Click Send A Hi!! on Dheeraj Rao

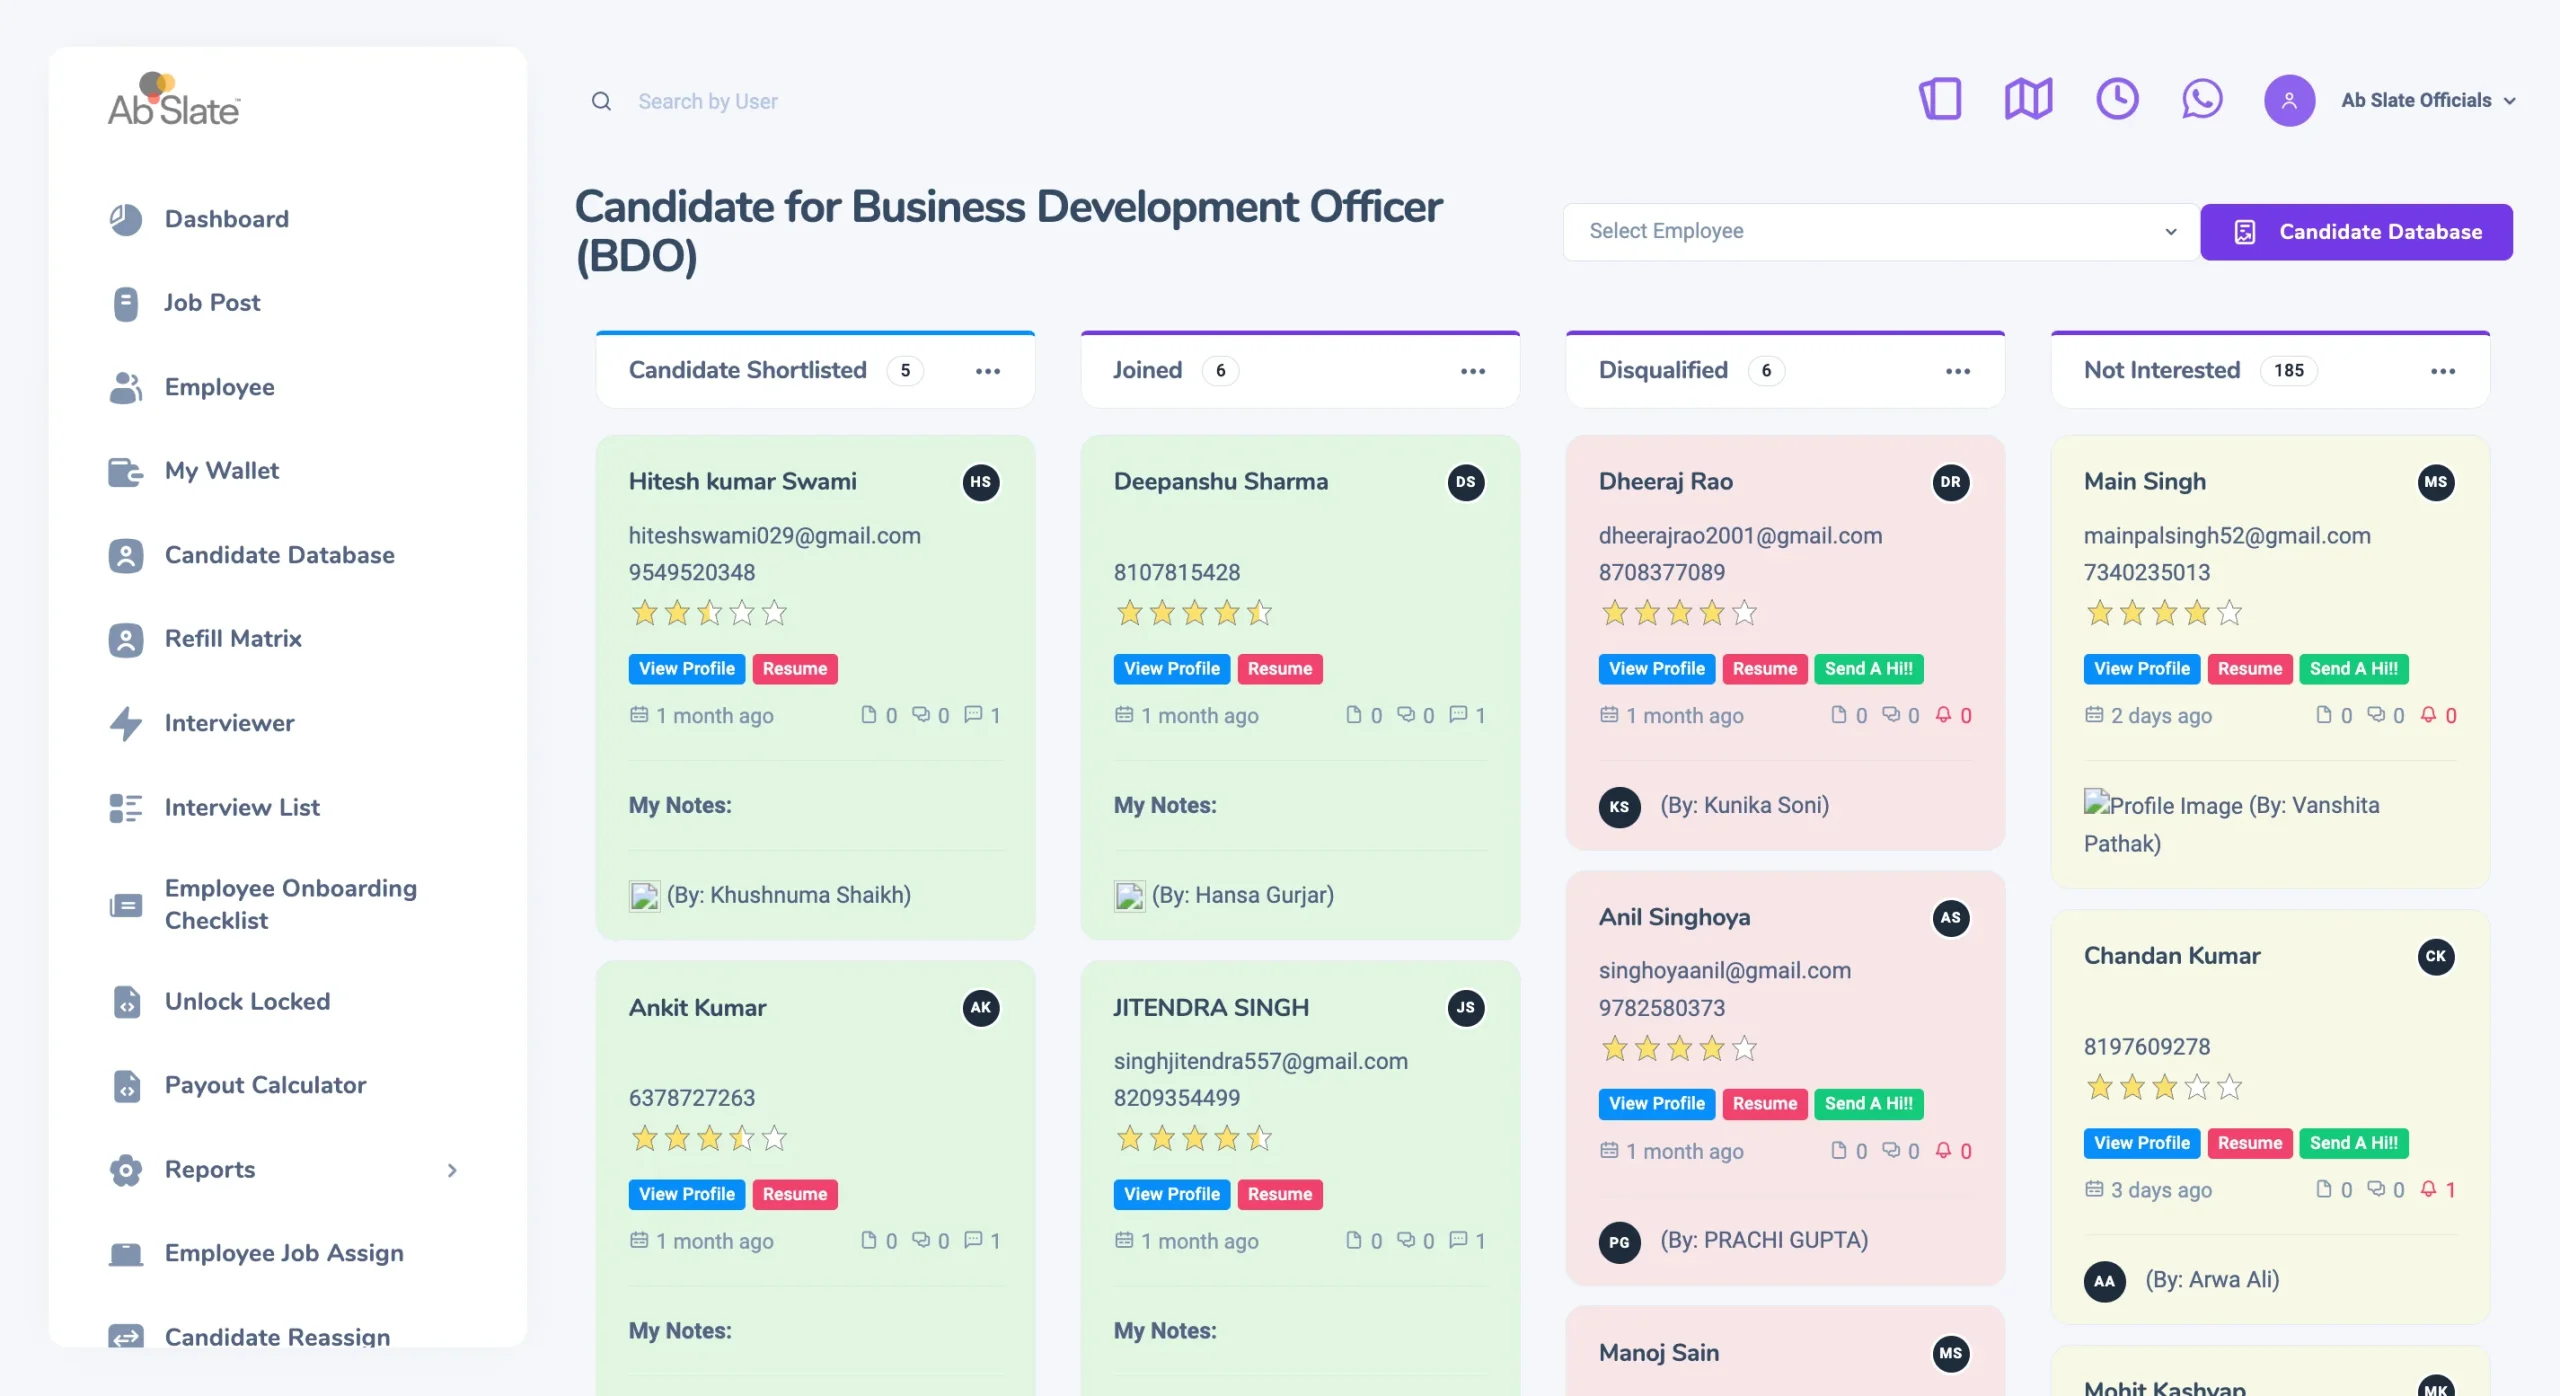click(1868, 668)
